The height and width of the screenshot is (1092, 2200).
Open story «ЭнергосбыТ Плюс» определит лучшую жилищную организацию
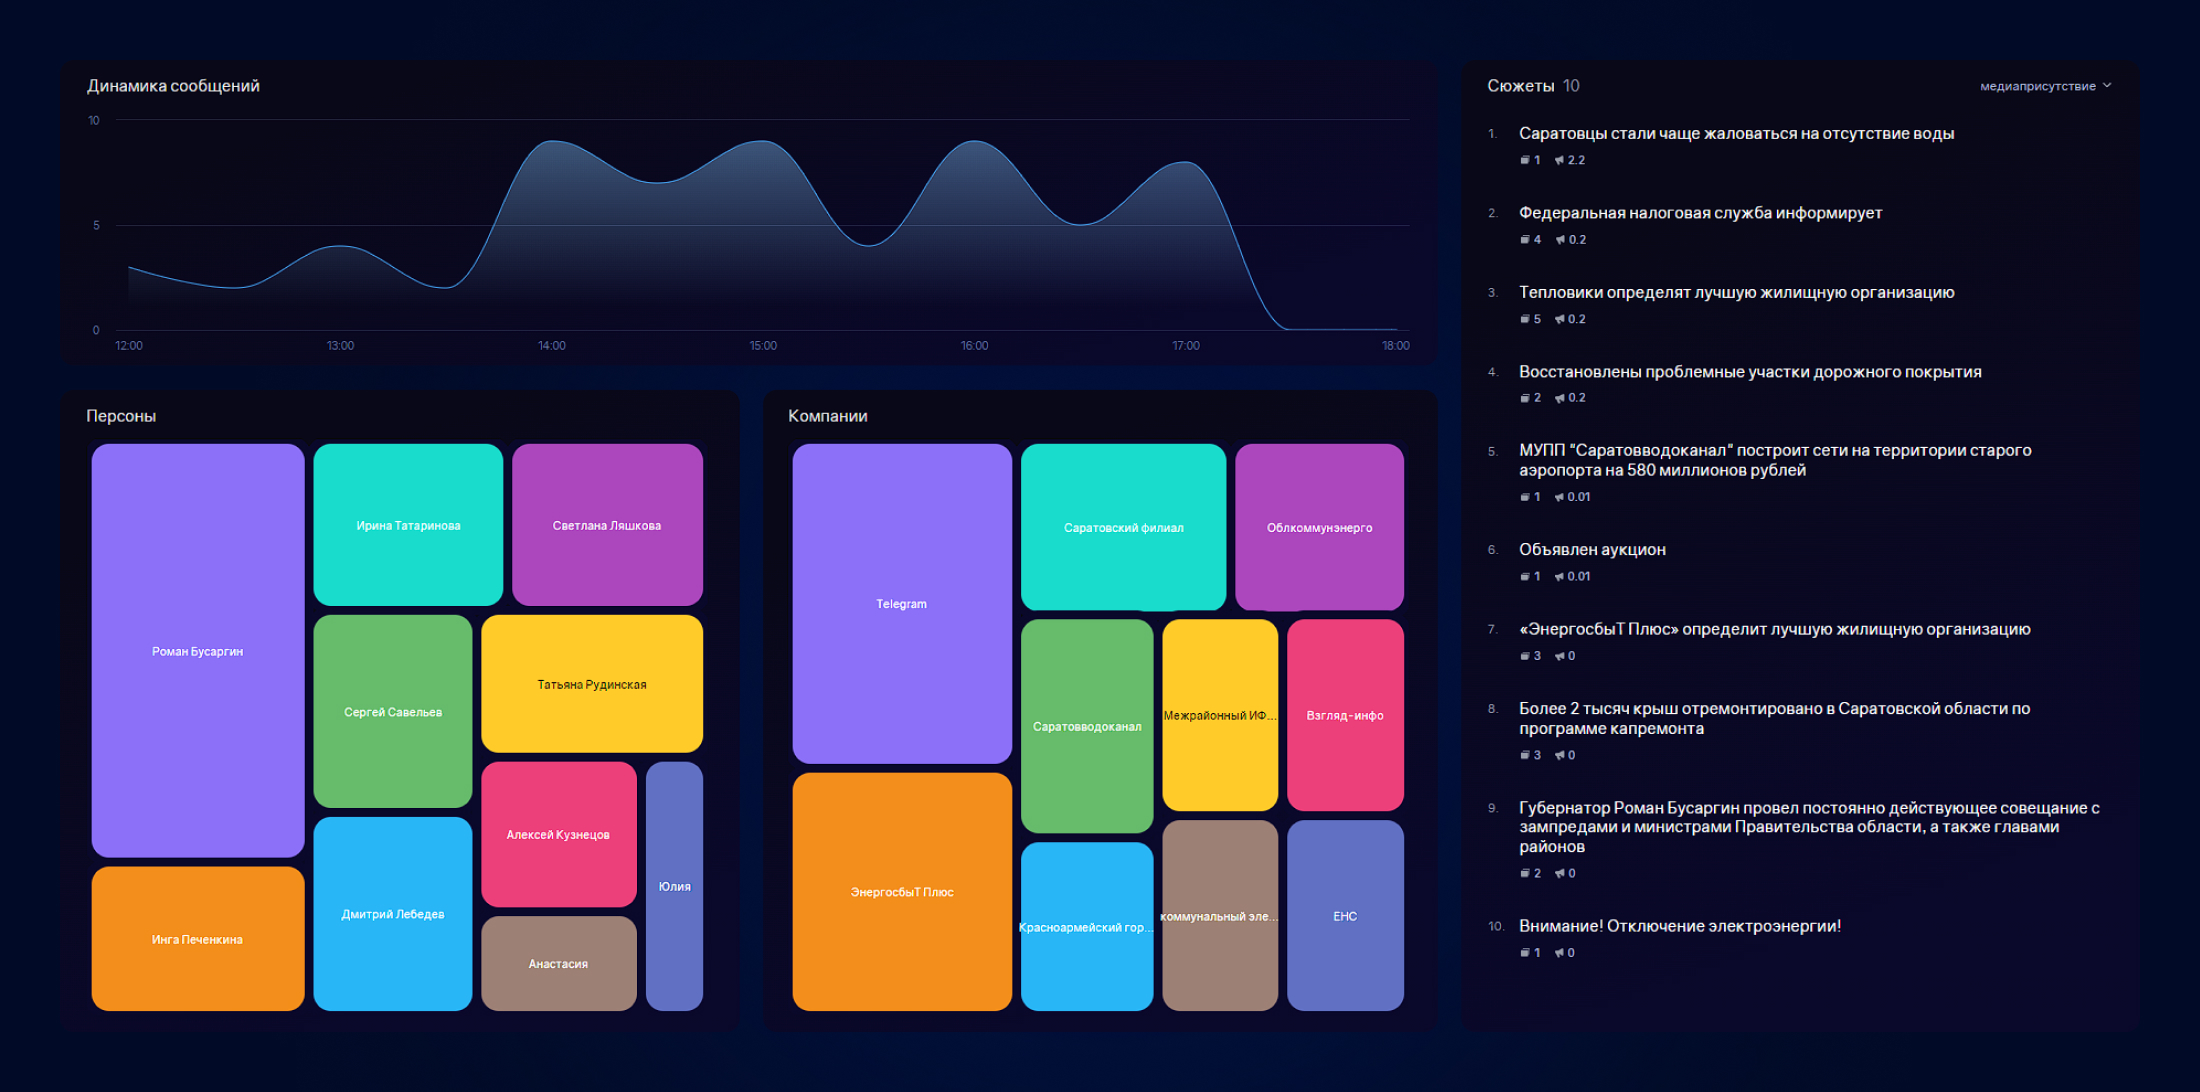[1775, 629]
